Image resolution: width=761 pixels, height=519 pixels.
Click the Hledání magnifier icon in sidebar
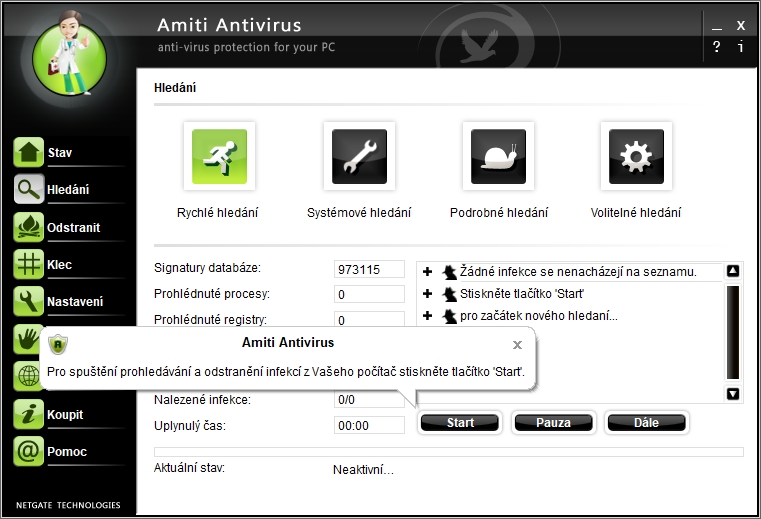[29, 189]
